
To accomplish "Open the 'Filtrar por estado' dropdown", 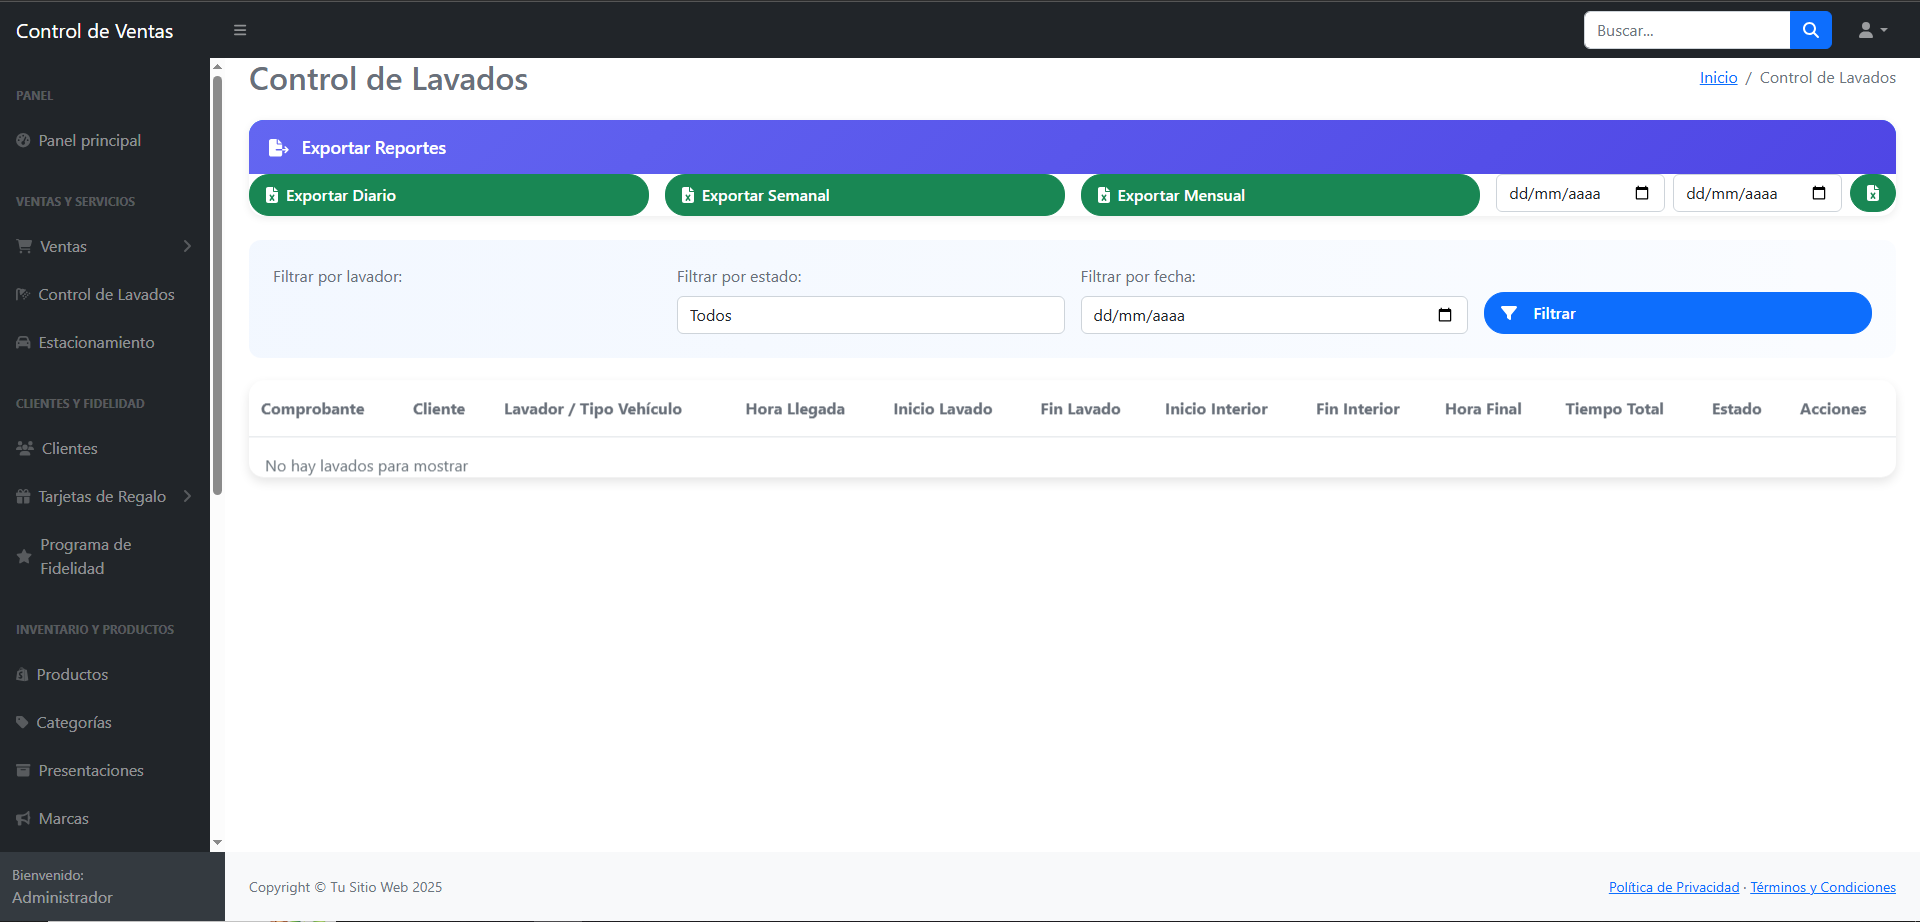I will (x=869, y=314).
